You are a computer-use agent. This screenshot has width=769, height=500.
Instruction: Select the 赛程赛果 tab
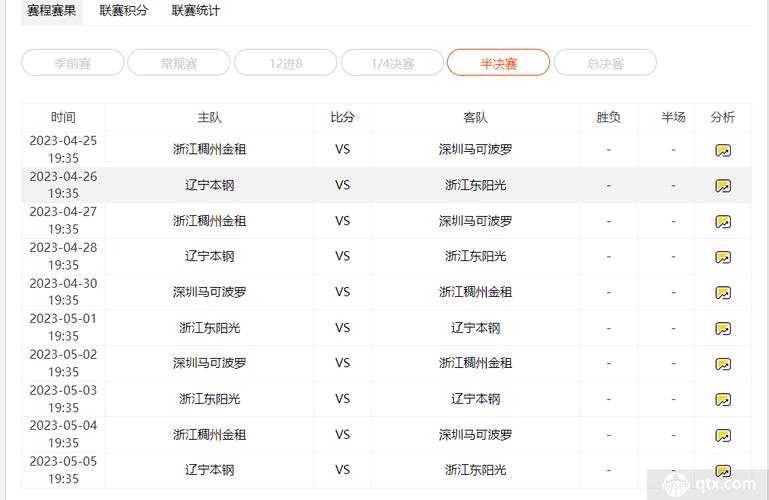click(x=52, y=11)
